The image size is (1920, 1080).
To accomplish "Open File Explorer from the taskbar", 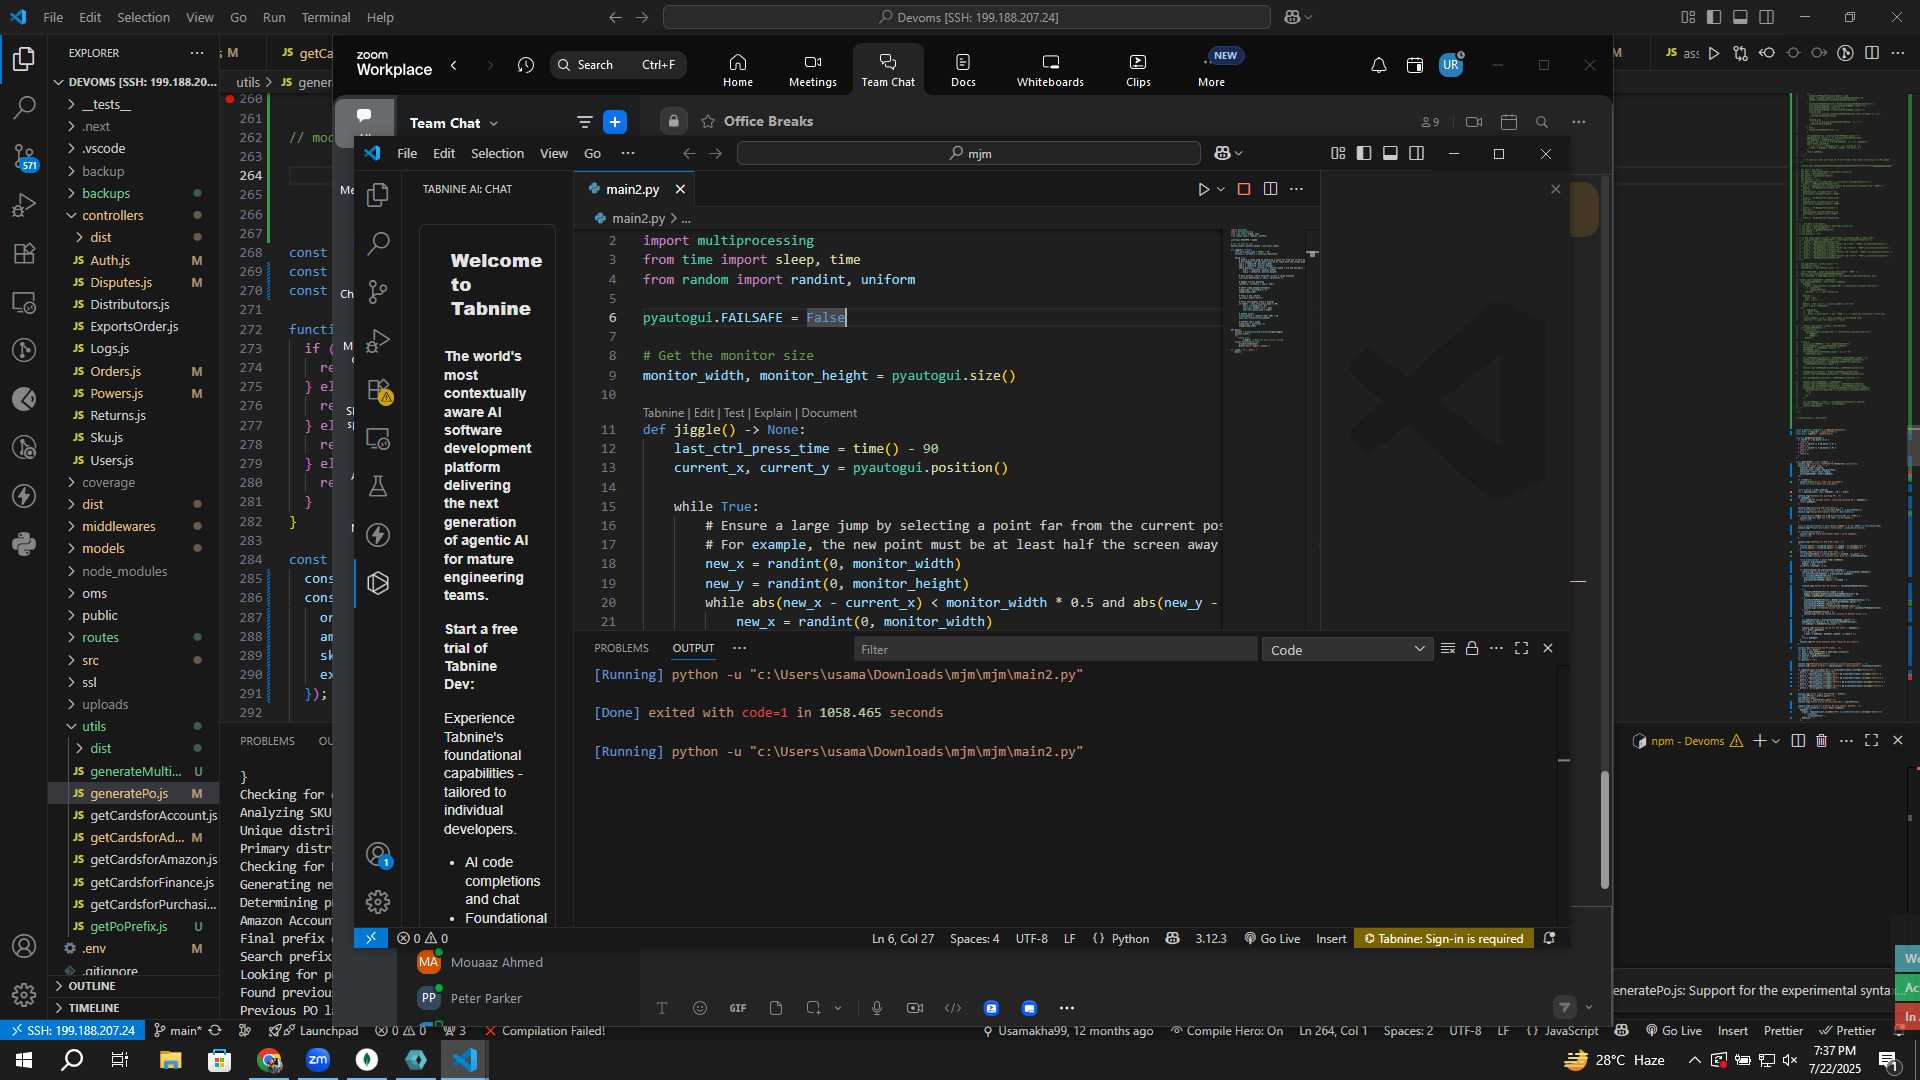I will pyautogui.click(x=170, y=1060).
